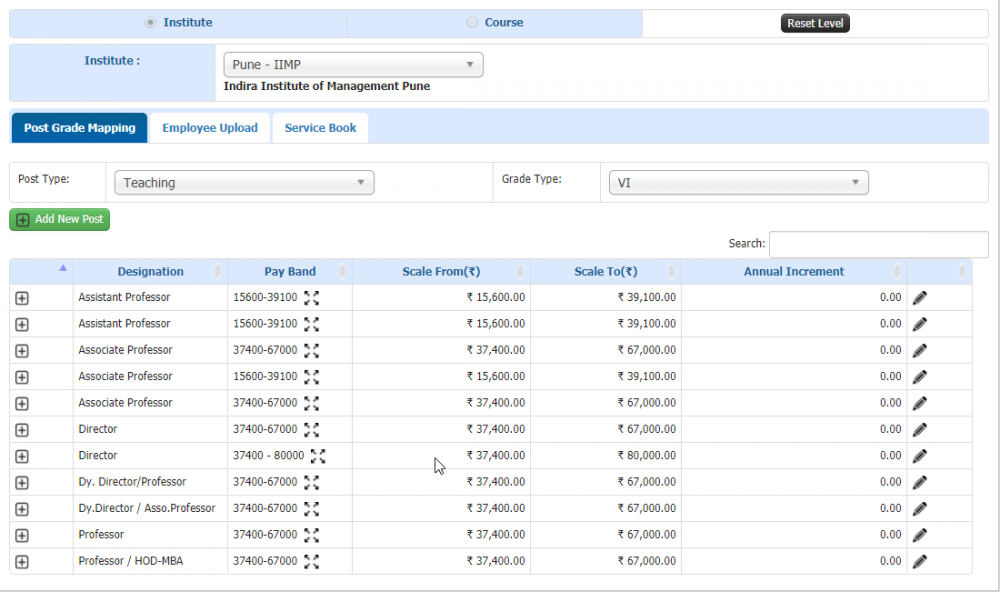Screen dimensions: 1000x592
Task: Click the Institute : field label
Action: (112, 61)
